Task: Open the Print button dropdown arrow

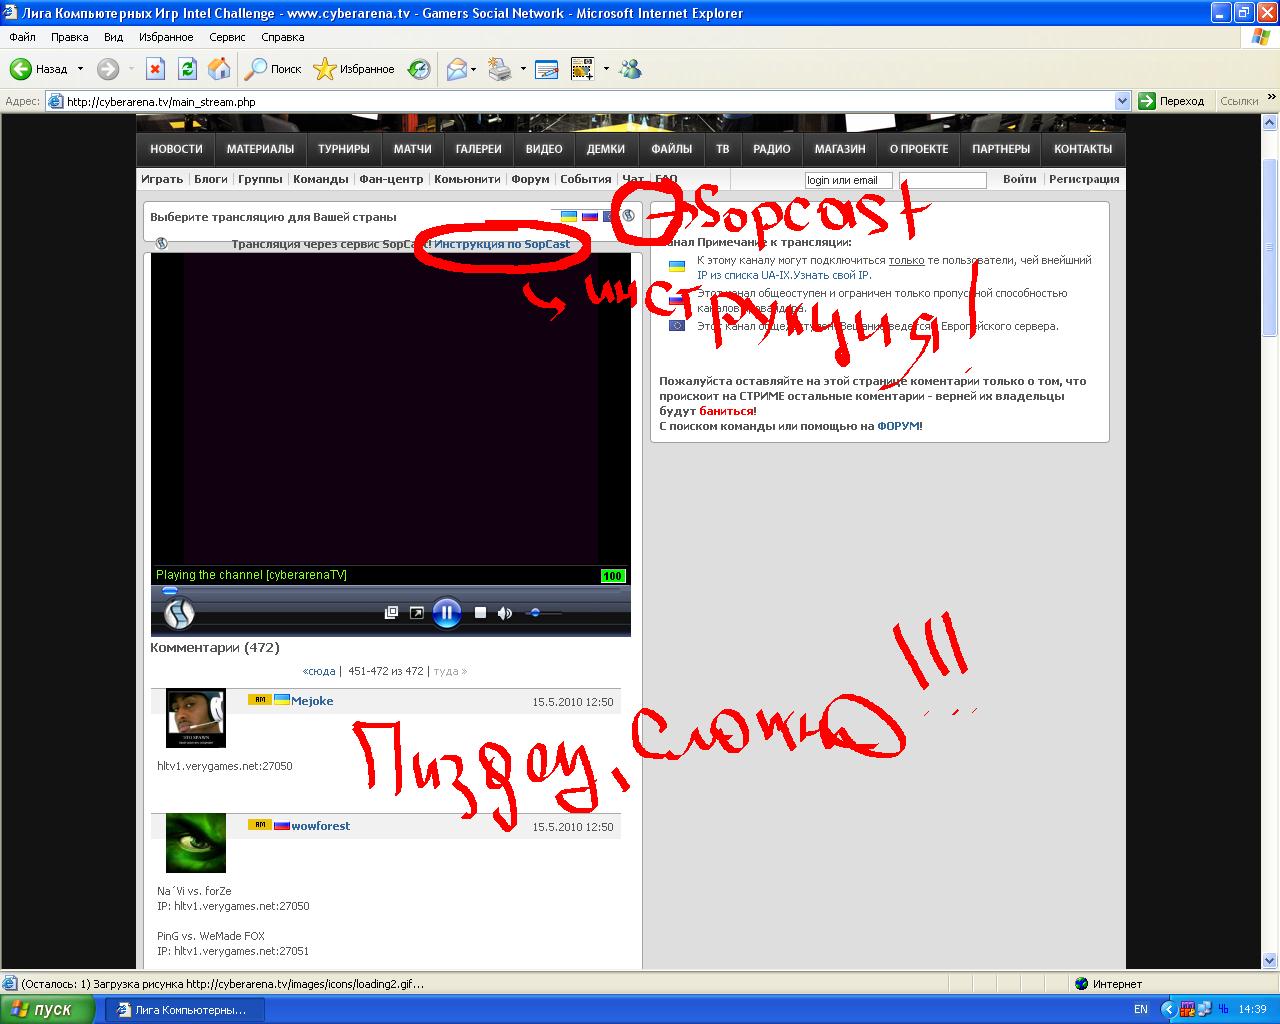Action: click(523, 69)
